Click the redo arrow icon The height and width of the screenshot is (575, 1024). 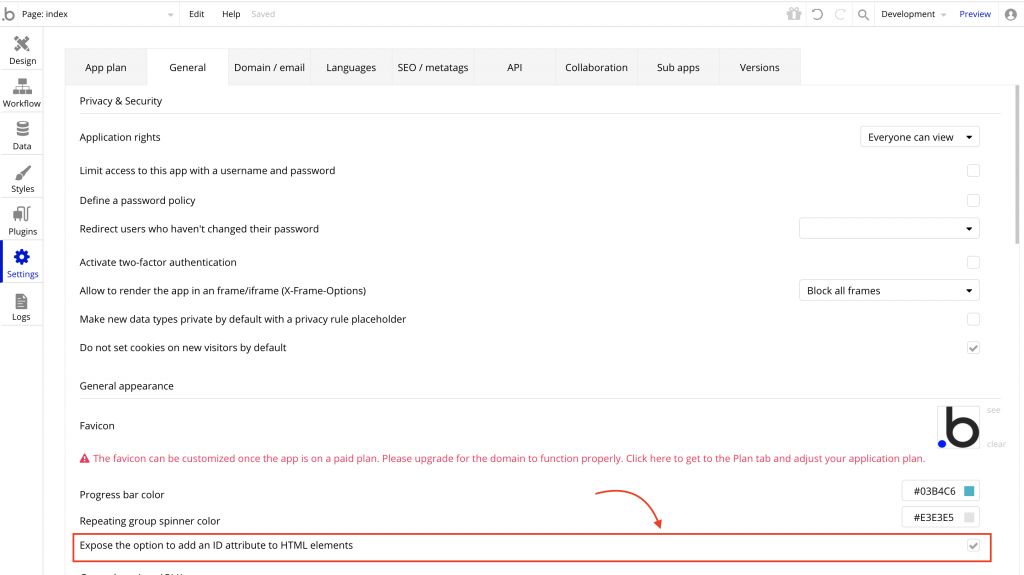point(840,14)
